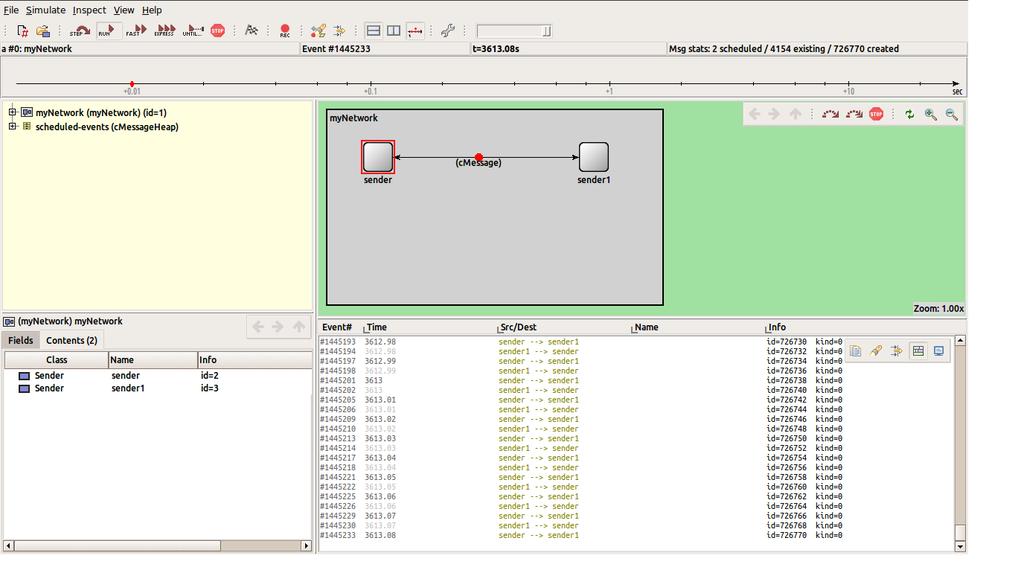The image size is (1024, 570).
Task: Toggle the timeline display icon
Action: pyautogui.click(x=415, y=31)
